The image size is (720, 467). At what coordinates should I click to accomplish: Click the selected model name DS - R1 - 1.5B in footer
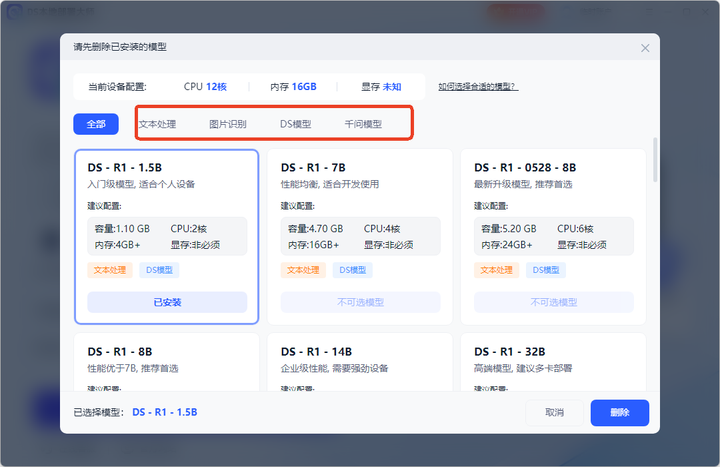coord(165,412)
